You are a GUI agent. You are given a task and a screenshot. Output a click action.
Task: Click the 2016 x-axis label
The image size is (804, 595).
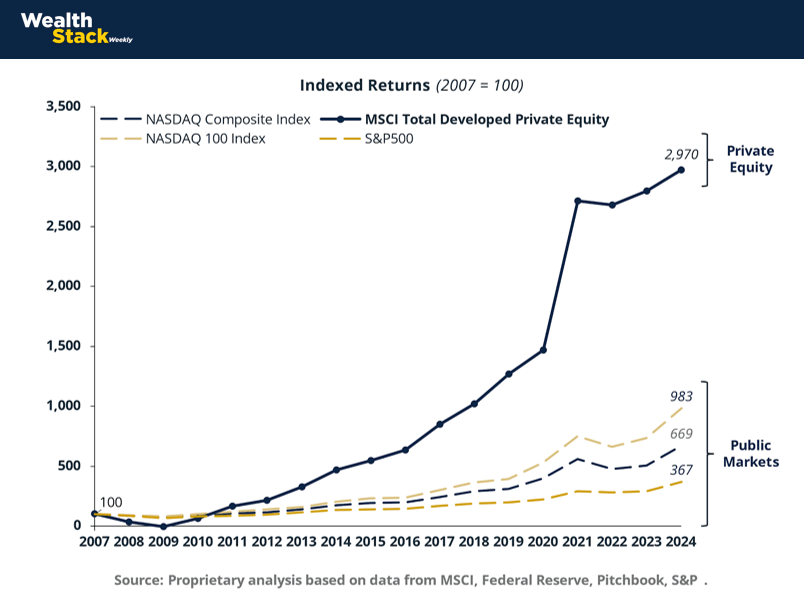tap(405, 542)
